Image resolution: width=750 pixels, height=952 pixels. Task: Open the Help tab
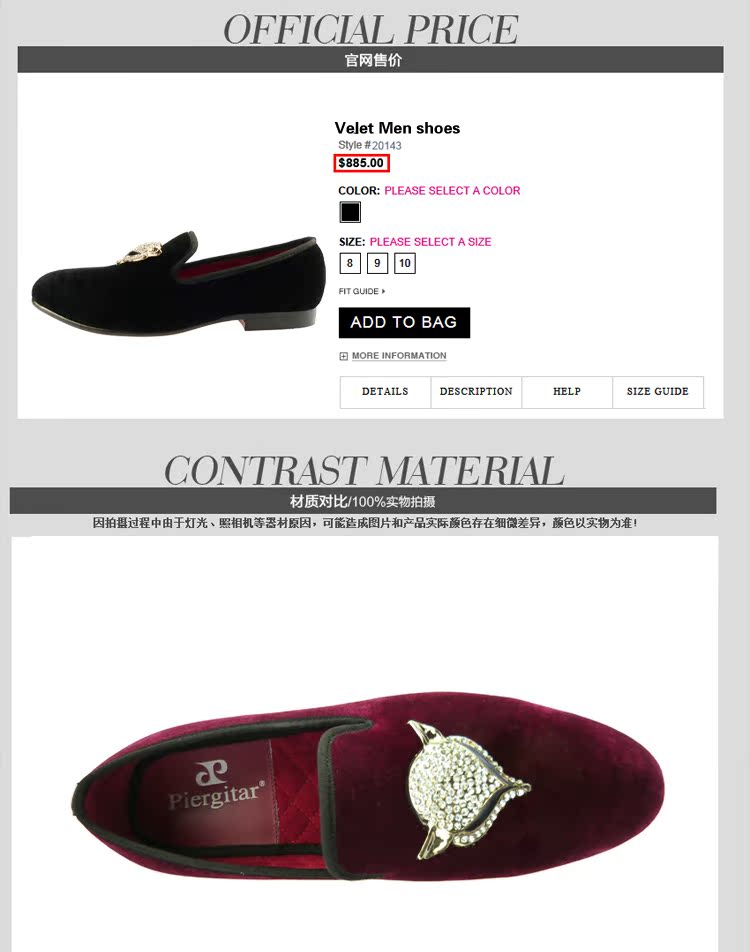(567, 392)
